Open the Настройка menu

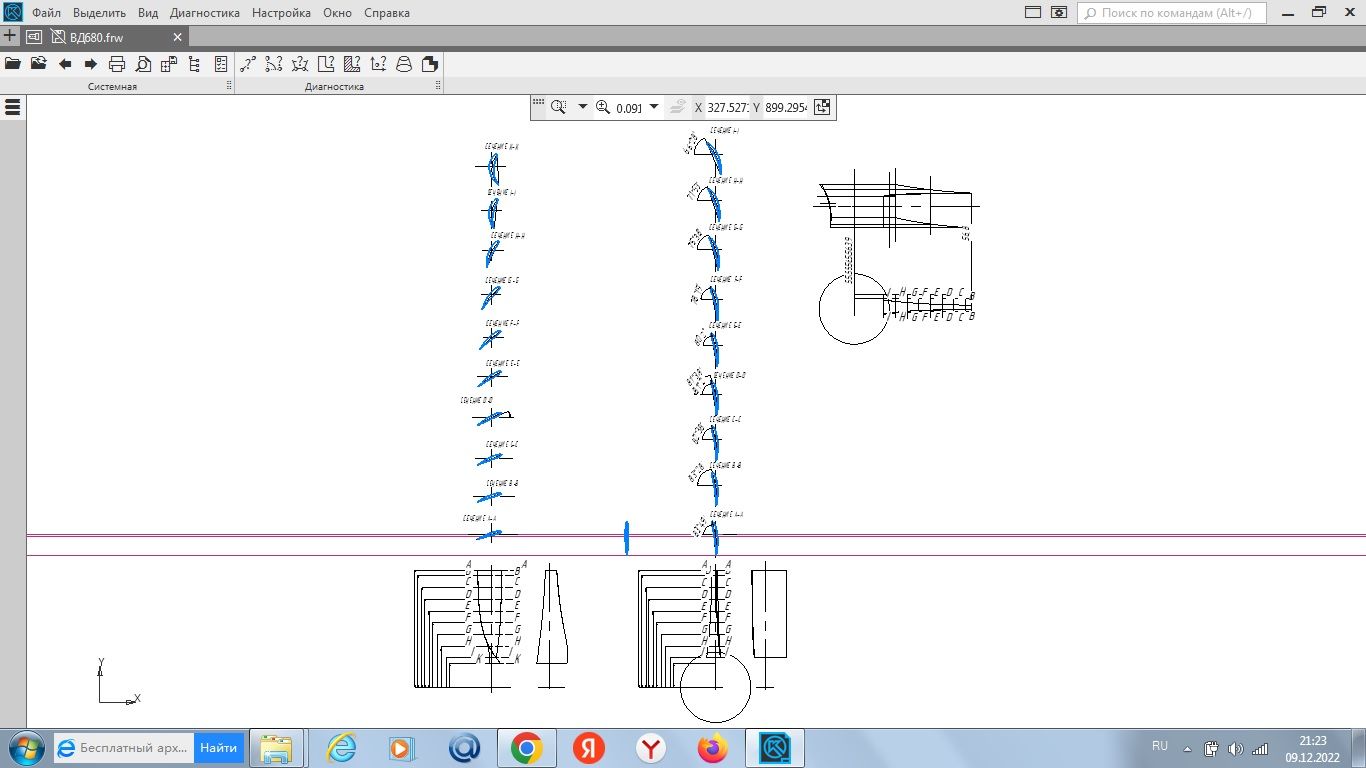(281, 13)
